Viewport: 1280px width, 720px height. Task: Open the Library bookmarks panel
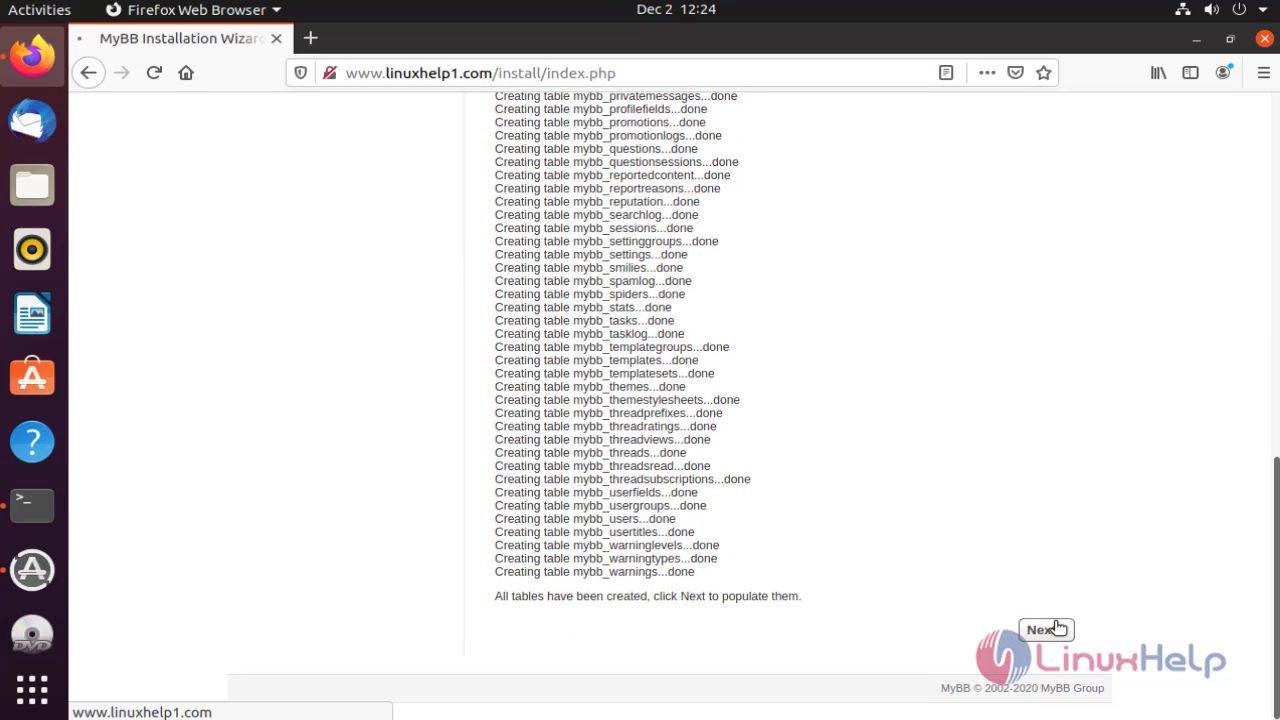(1158, 73)
